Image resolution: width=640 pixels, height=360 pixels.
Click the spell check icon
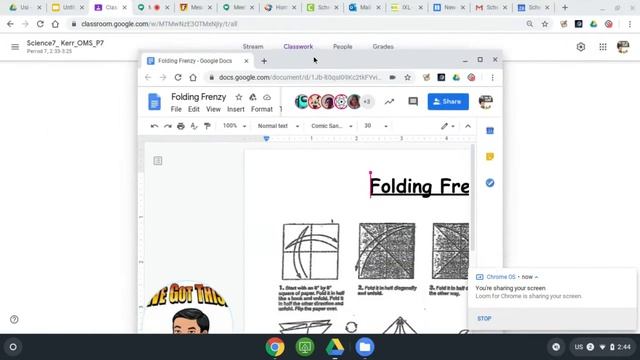click(x=194, y=126)
